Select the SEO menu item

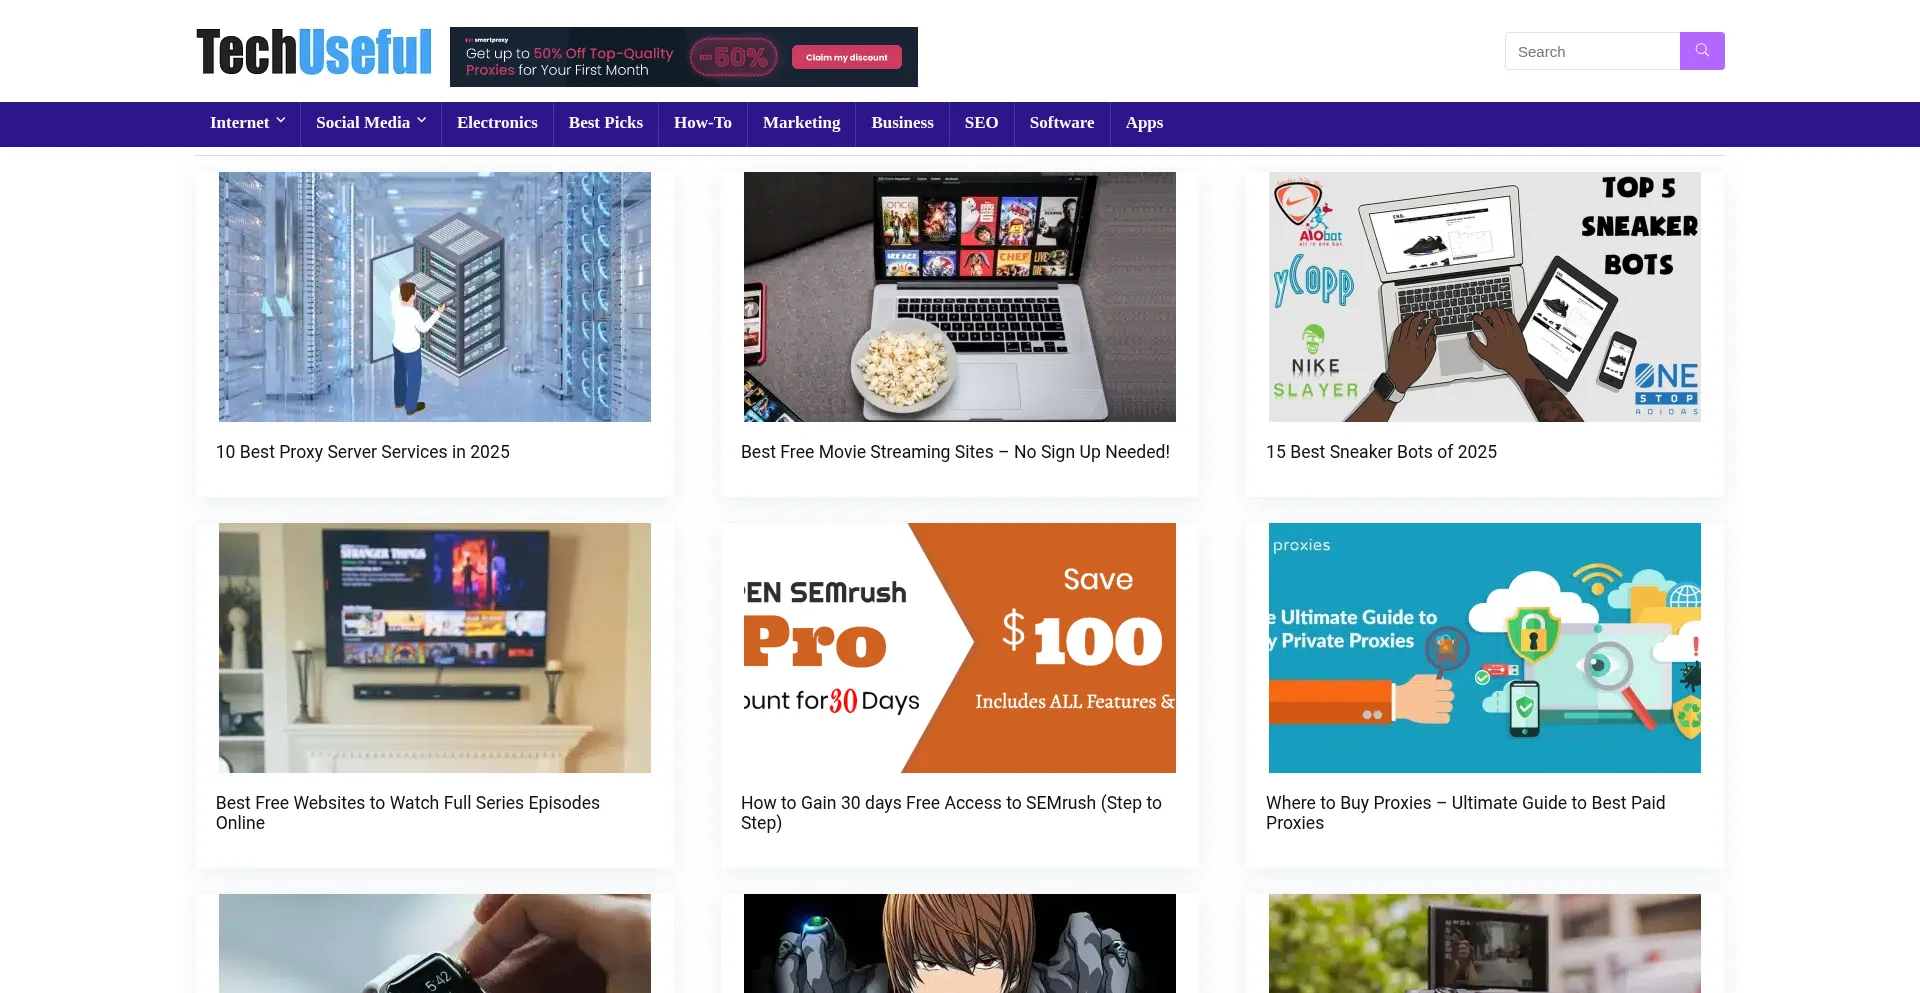pyautogui.click(x=981, y=123)
